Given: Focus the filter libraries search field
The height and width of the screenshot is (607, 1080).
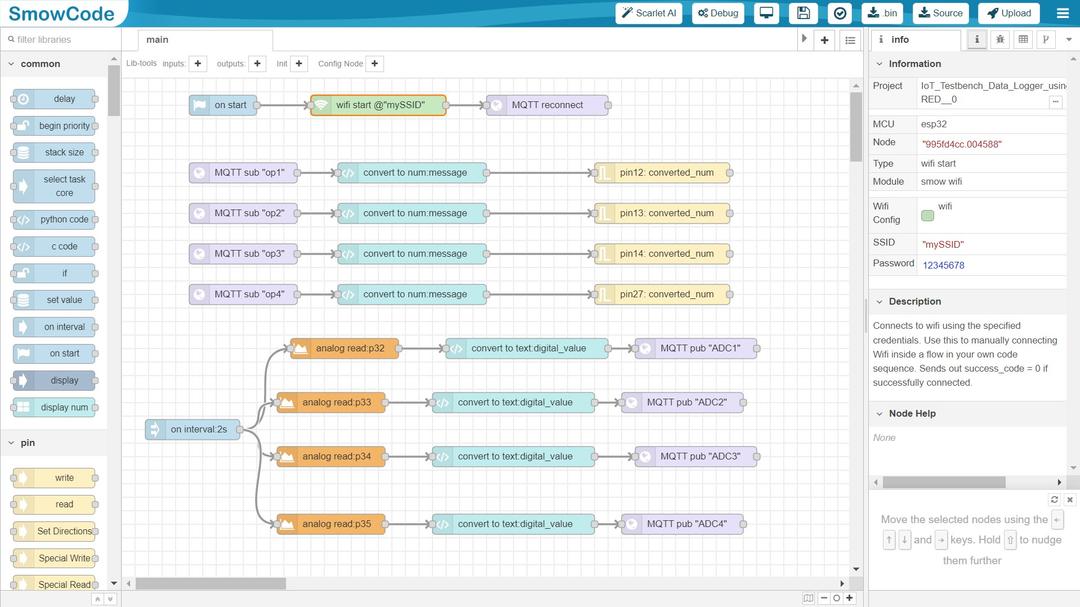Looking at the screenshot, I should [x=58, y=40].
